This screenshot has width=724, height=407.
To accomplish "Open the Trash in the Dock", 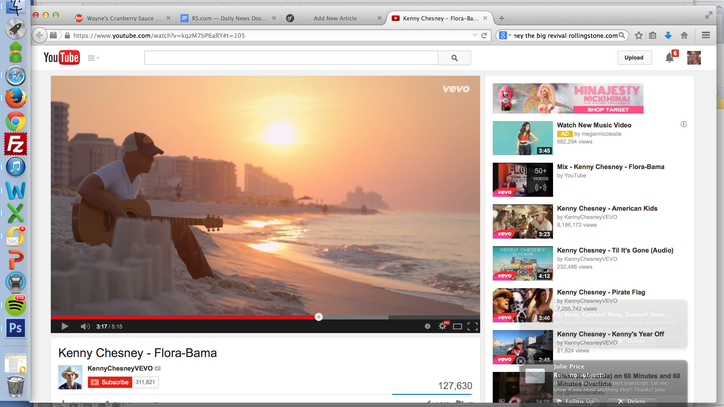I will point(15,386).
